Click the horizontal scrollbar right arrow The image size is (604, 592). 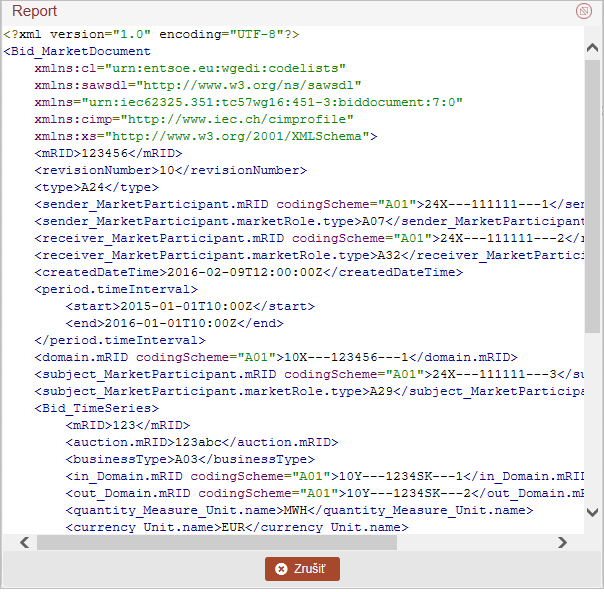click(563, 542)
